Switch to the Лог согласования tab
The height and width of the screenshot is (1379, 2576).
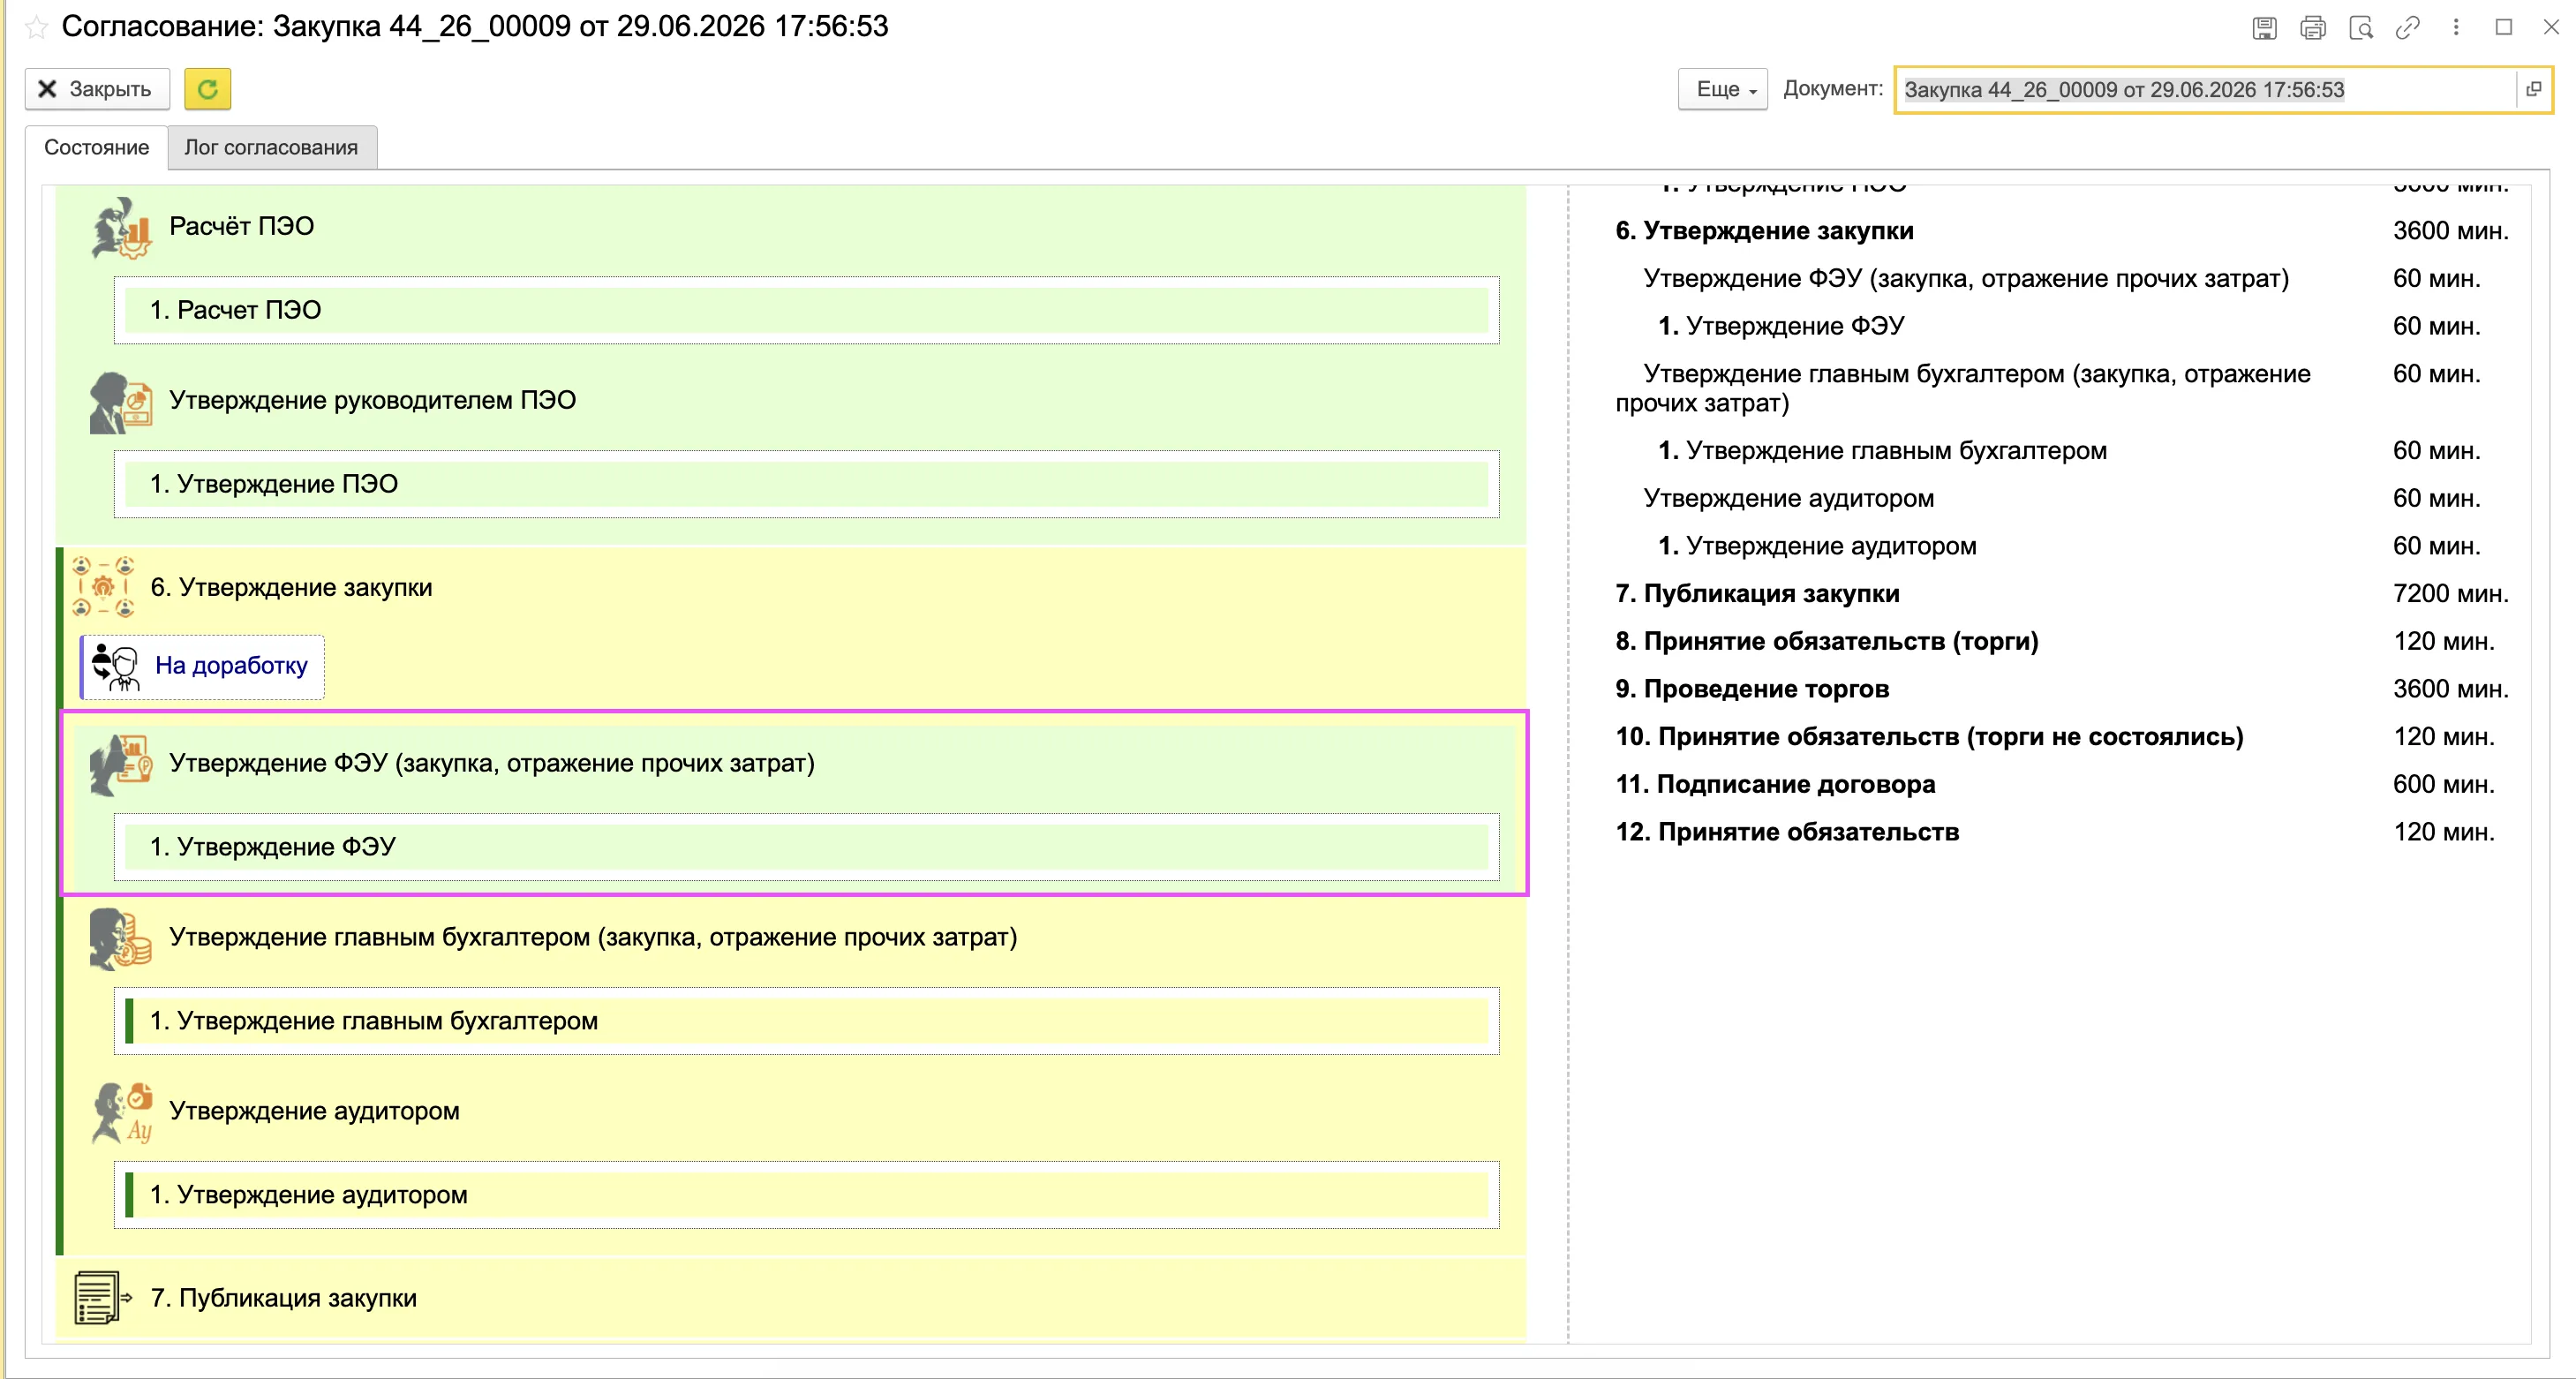[x=271, y=147]
